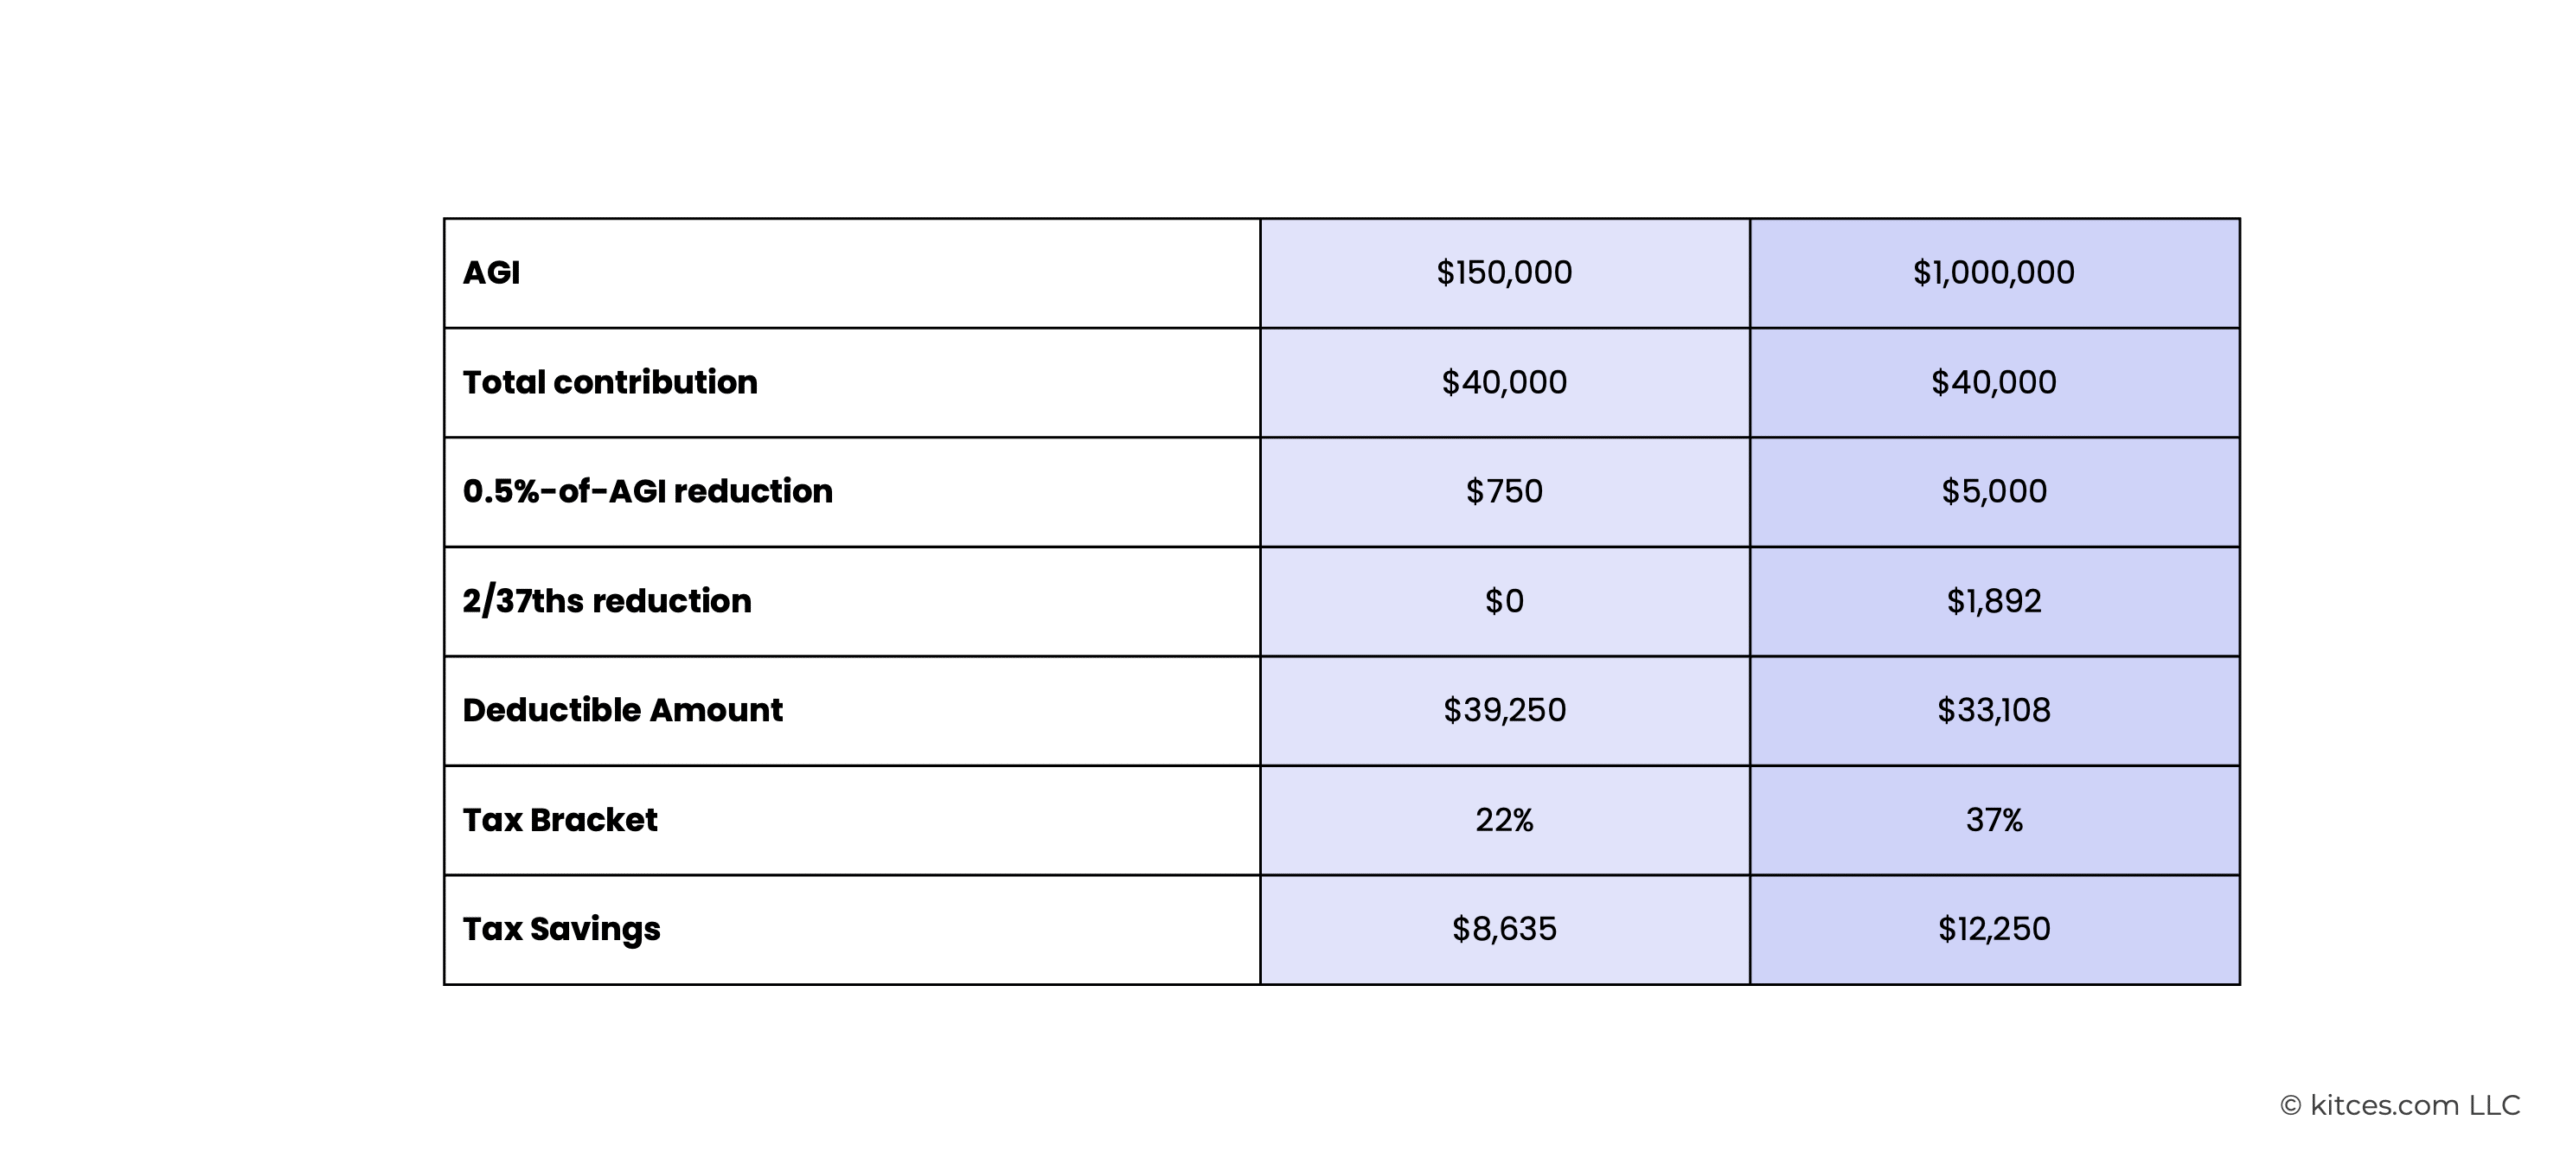Select the 22% tax bracket cell

pyautogui.click(x=1504, y=820)
